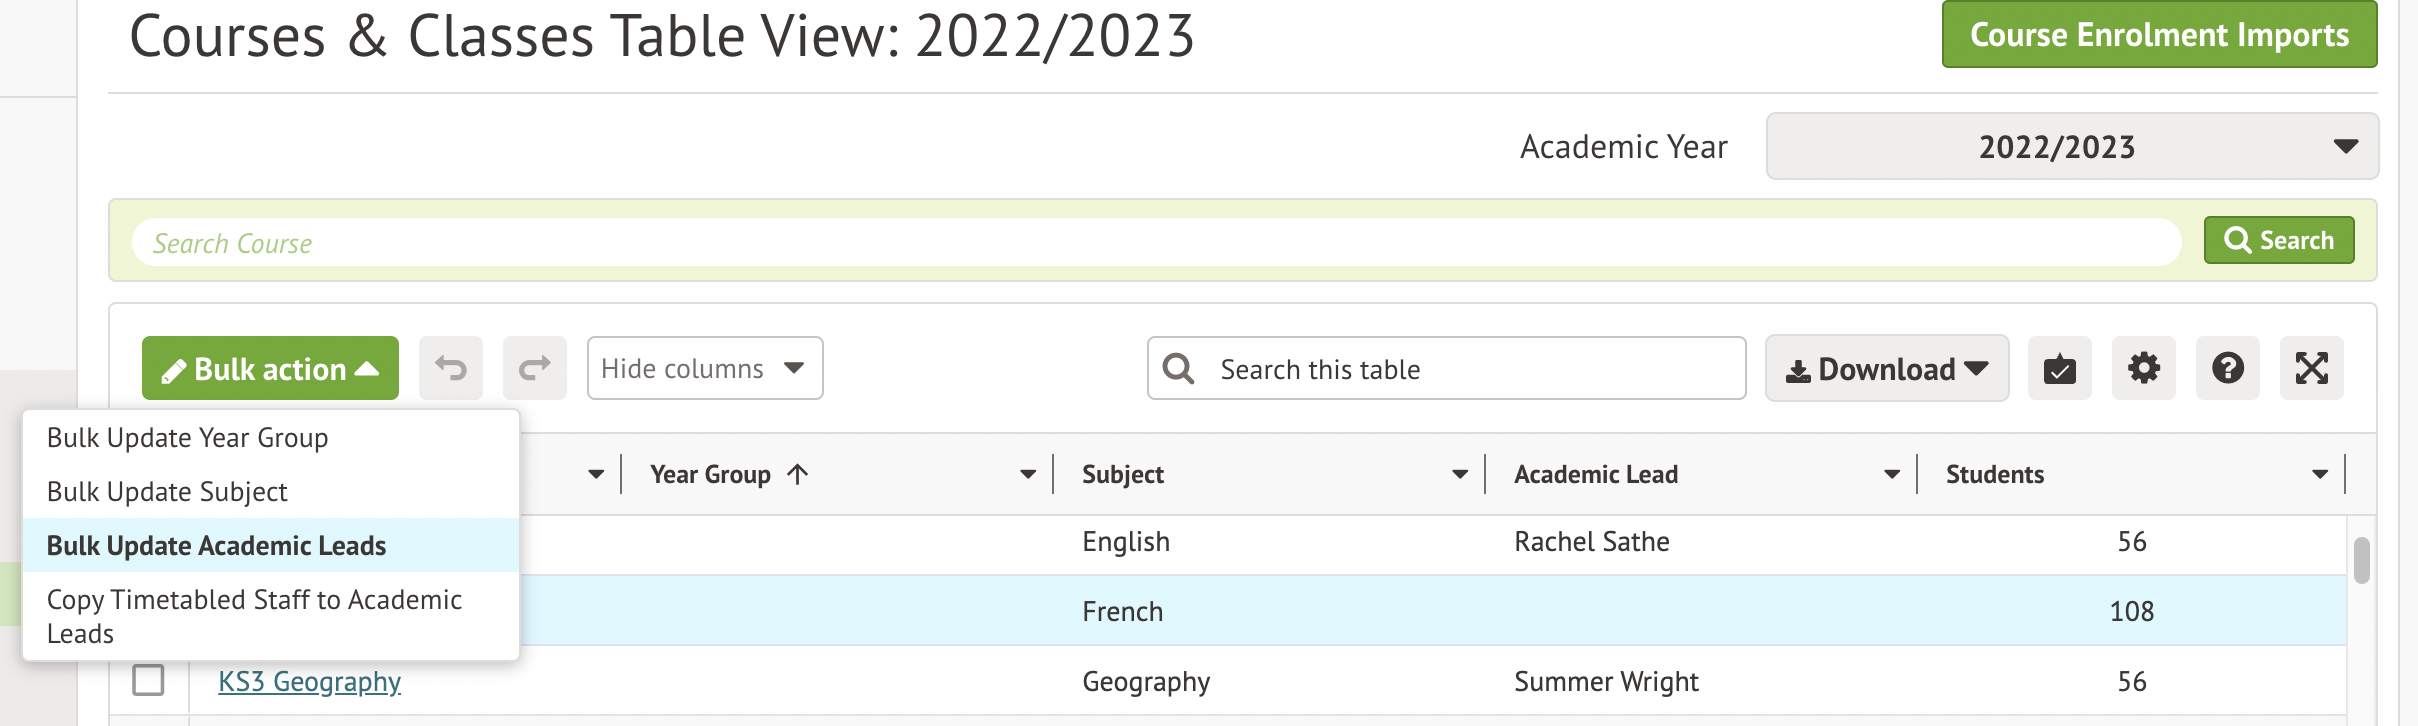Open the KS3 Geography course link
2418x726 pixels.
coord(309,682)
